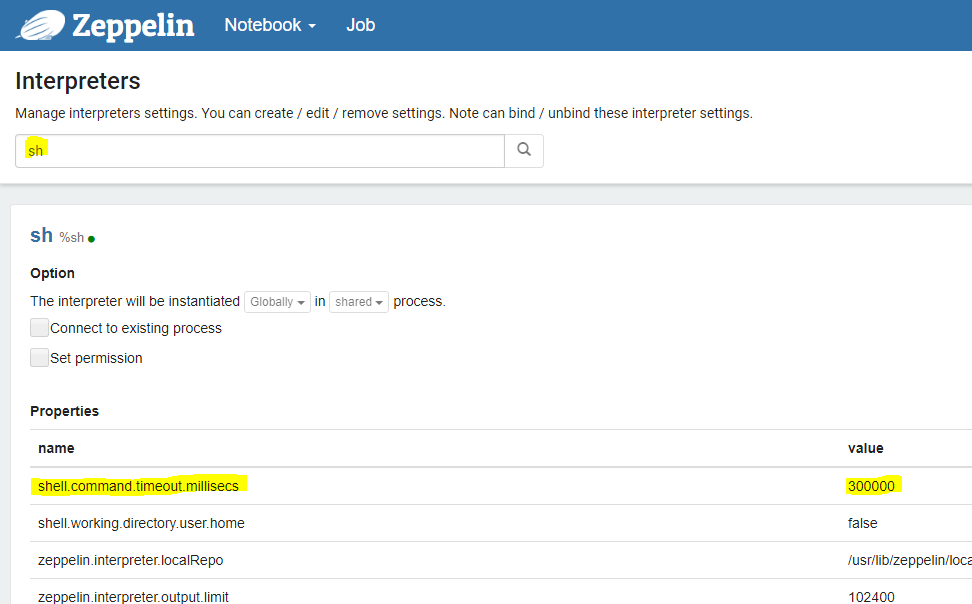Click the Option section heading
Image resolution: width=972 pixels, height=604 pixels.
(52, 273)
